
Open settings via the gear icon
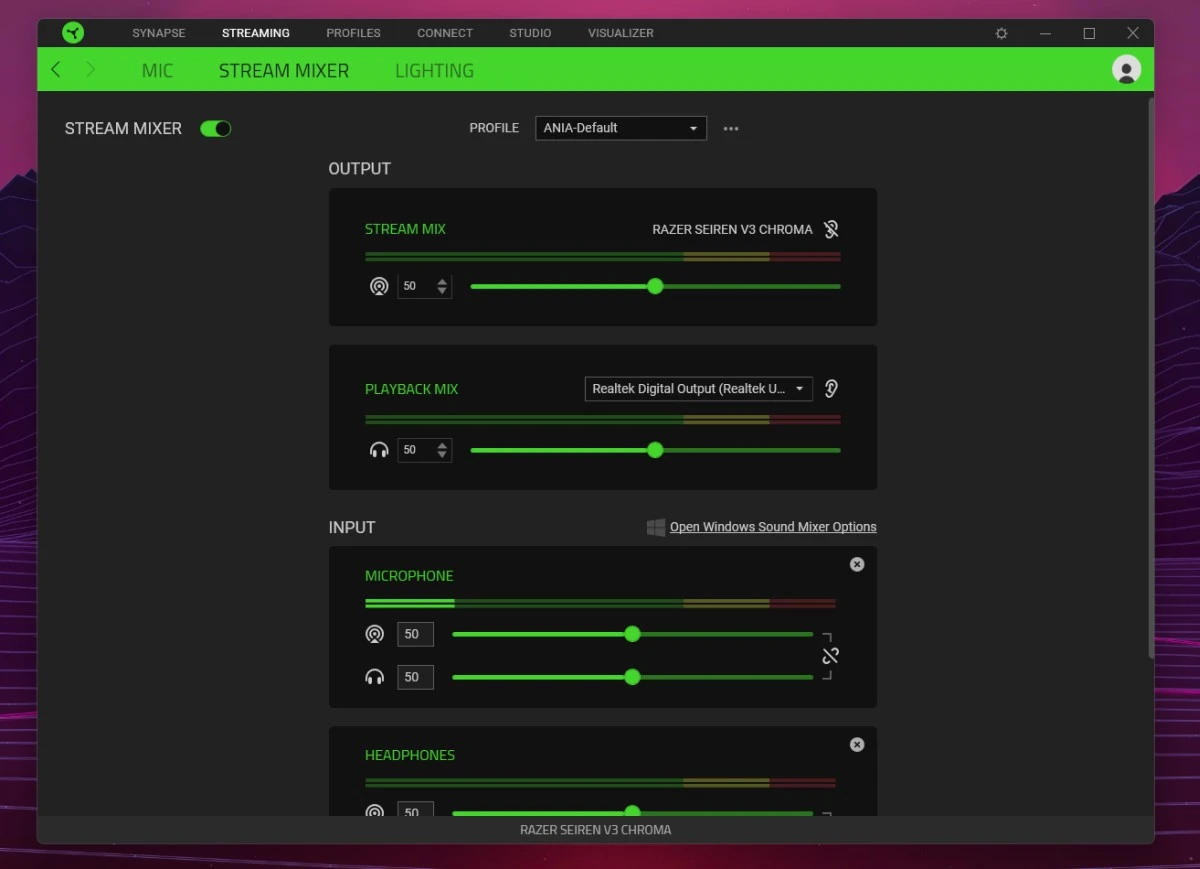(x=1001, y=33)
